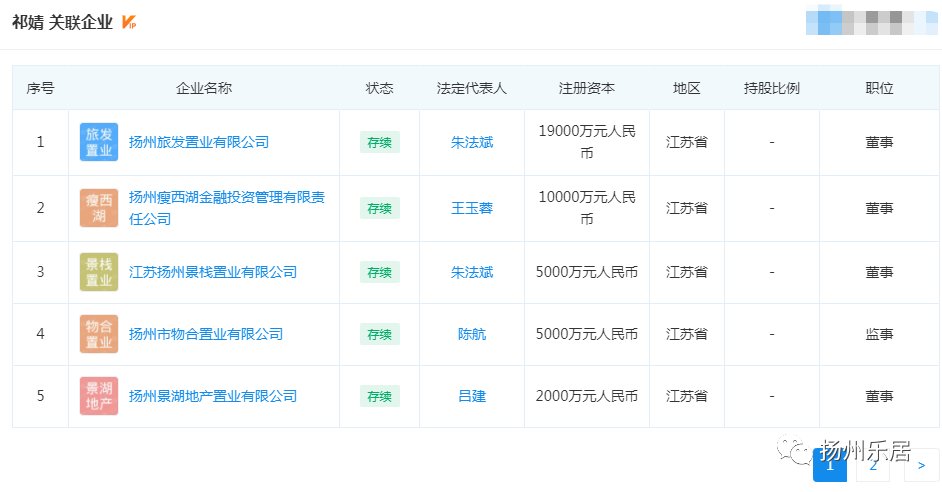The image size is (942, 492).
Task: Open the 旅发置业 company logo icon
Action: pos(99,142)
